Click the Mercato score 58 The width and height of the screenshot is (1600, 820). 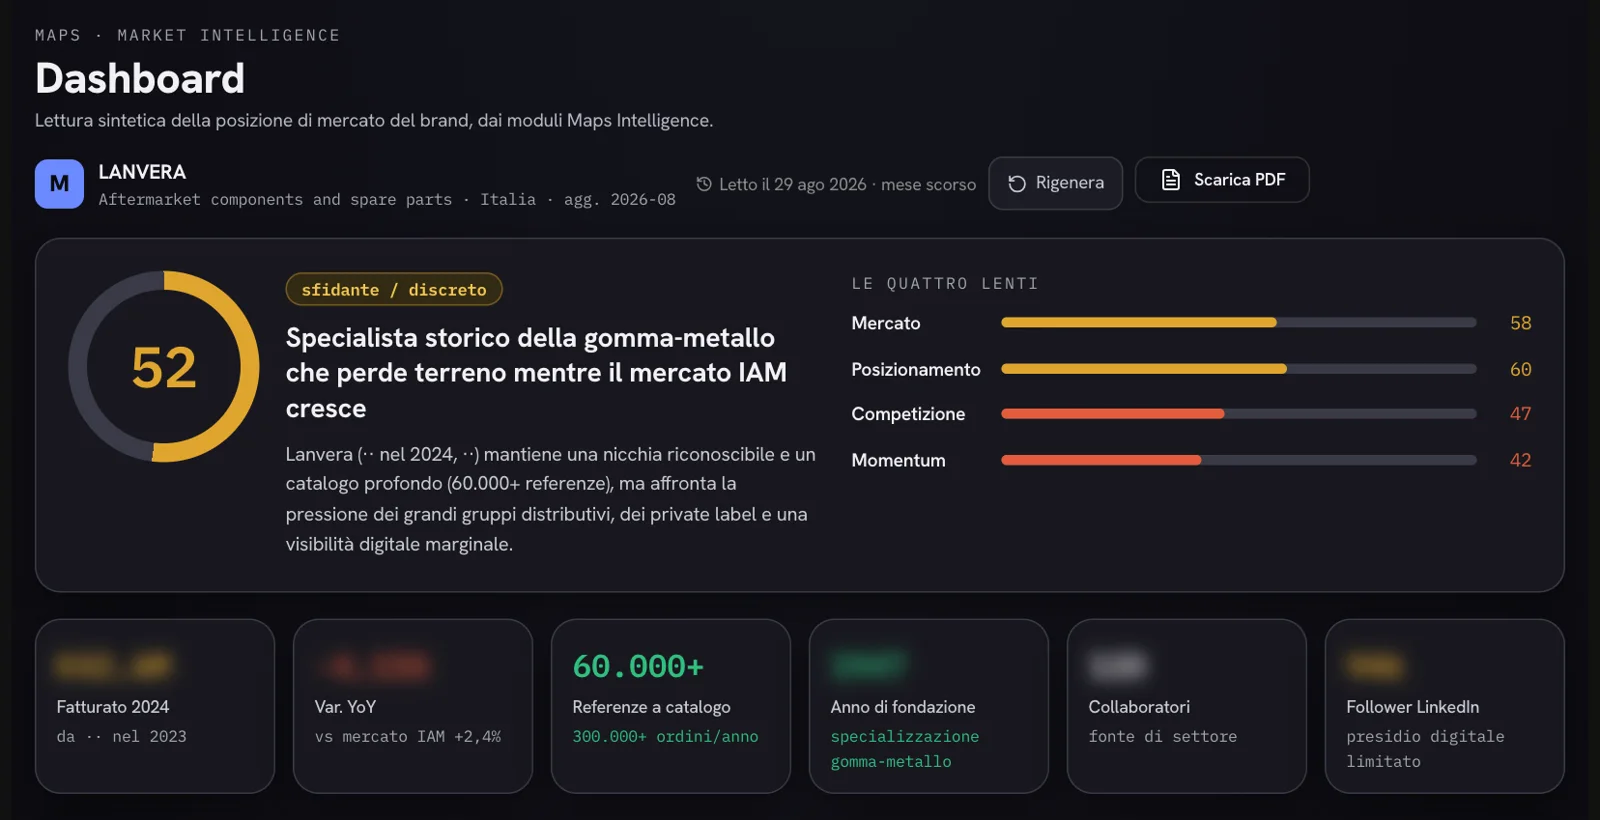coord(1520,323)
